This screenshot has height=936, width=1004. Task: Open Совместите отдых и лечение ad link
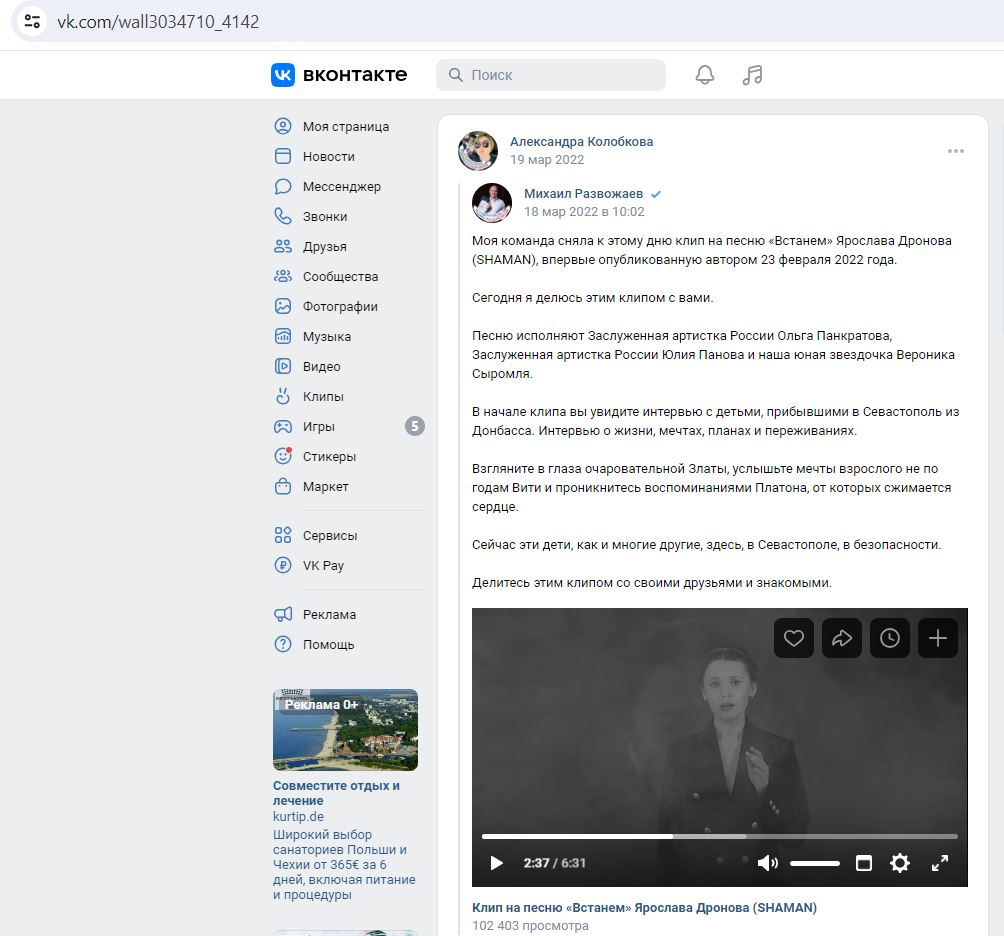click(336, 793)
